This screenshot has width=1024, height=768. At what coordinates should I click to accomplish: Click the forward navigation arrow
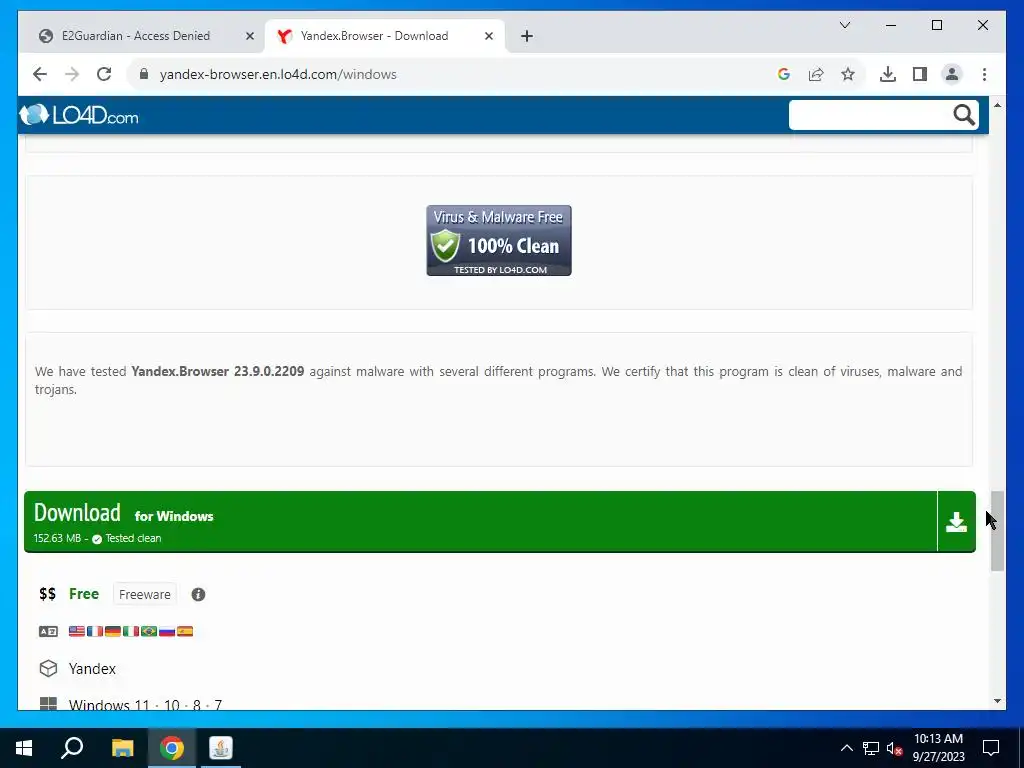click(x=72, y=74)
